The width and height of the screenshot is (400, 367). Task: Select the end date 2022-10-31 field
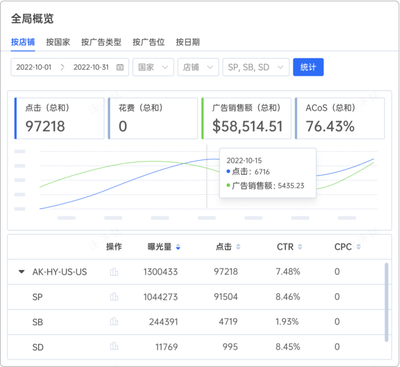[x=91, y=67]
